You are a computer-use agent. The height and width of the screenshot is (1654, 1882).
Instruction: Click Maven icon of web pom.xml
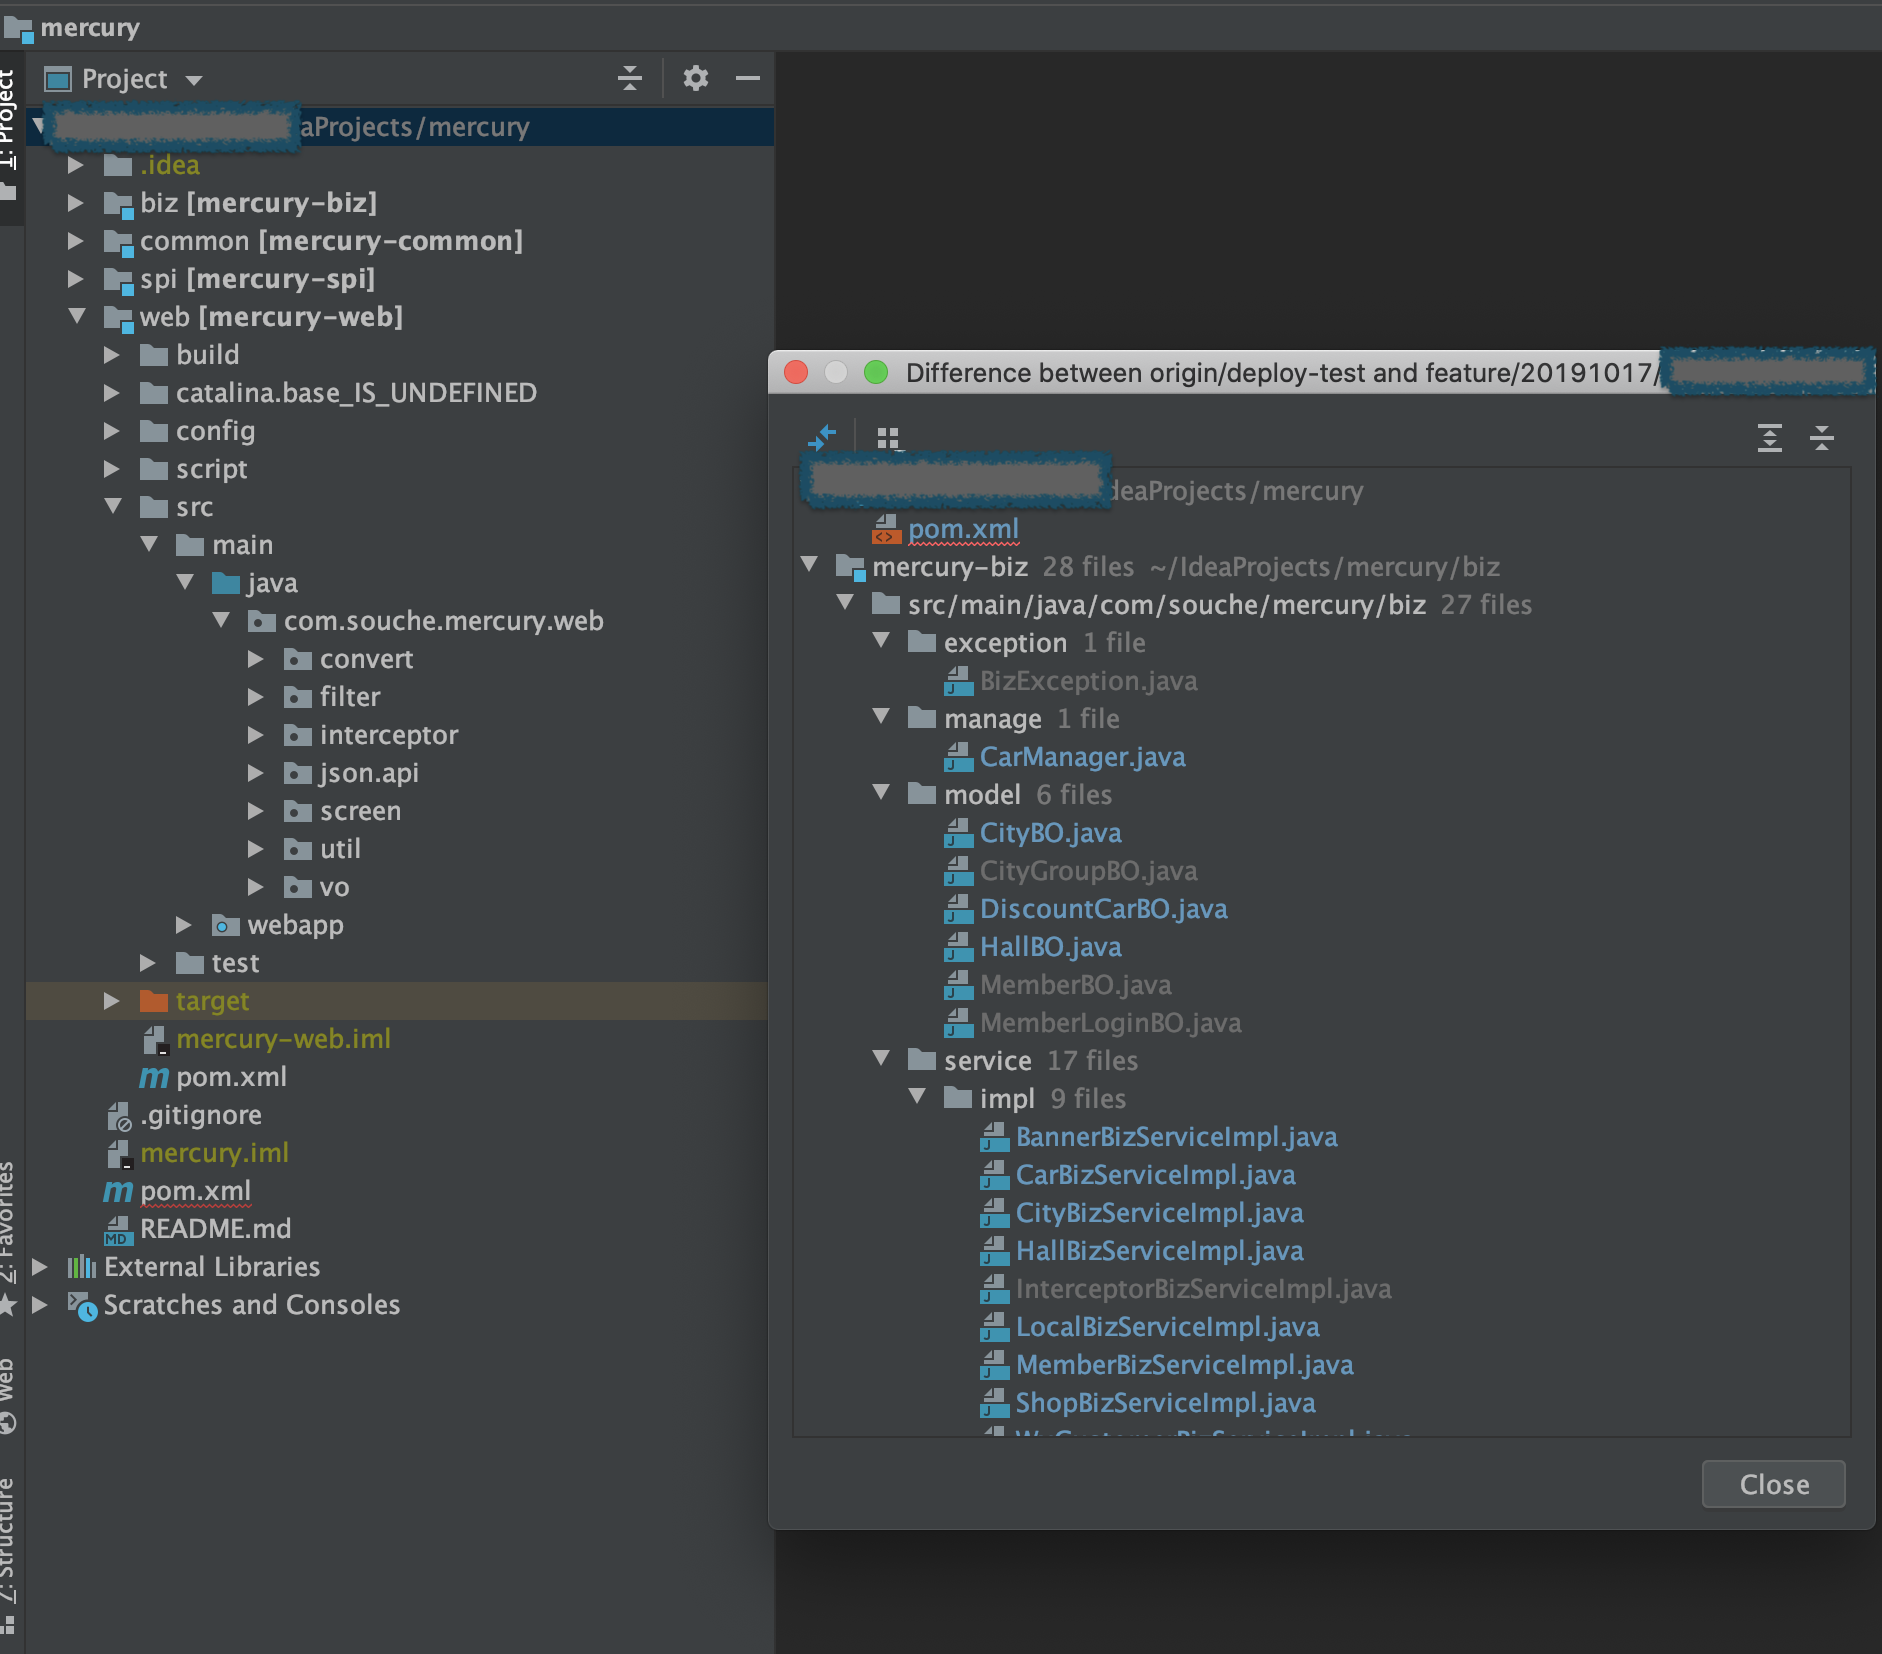click(x=154, y=1077)
